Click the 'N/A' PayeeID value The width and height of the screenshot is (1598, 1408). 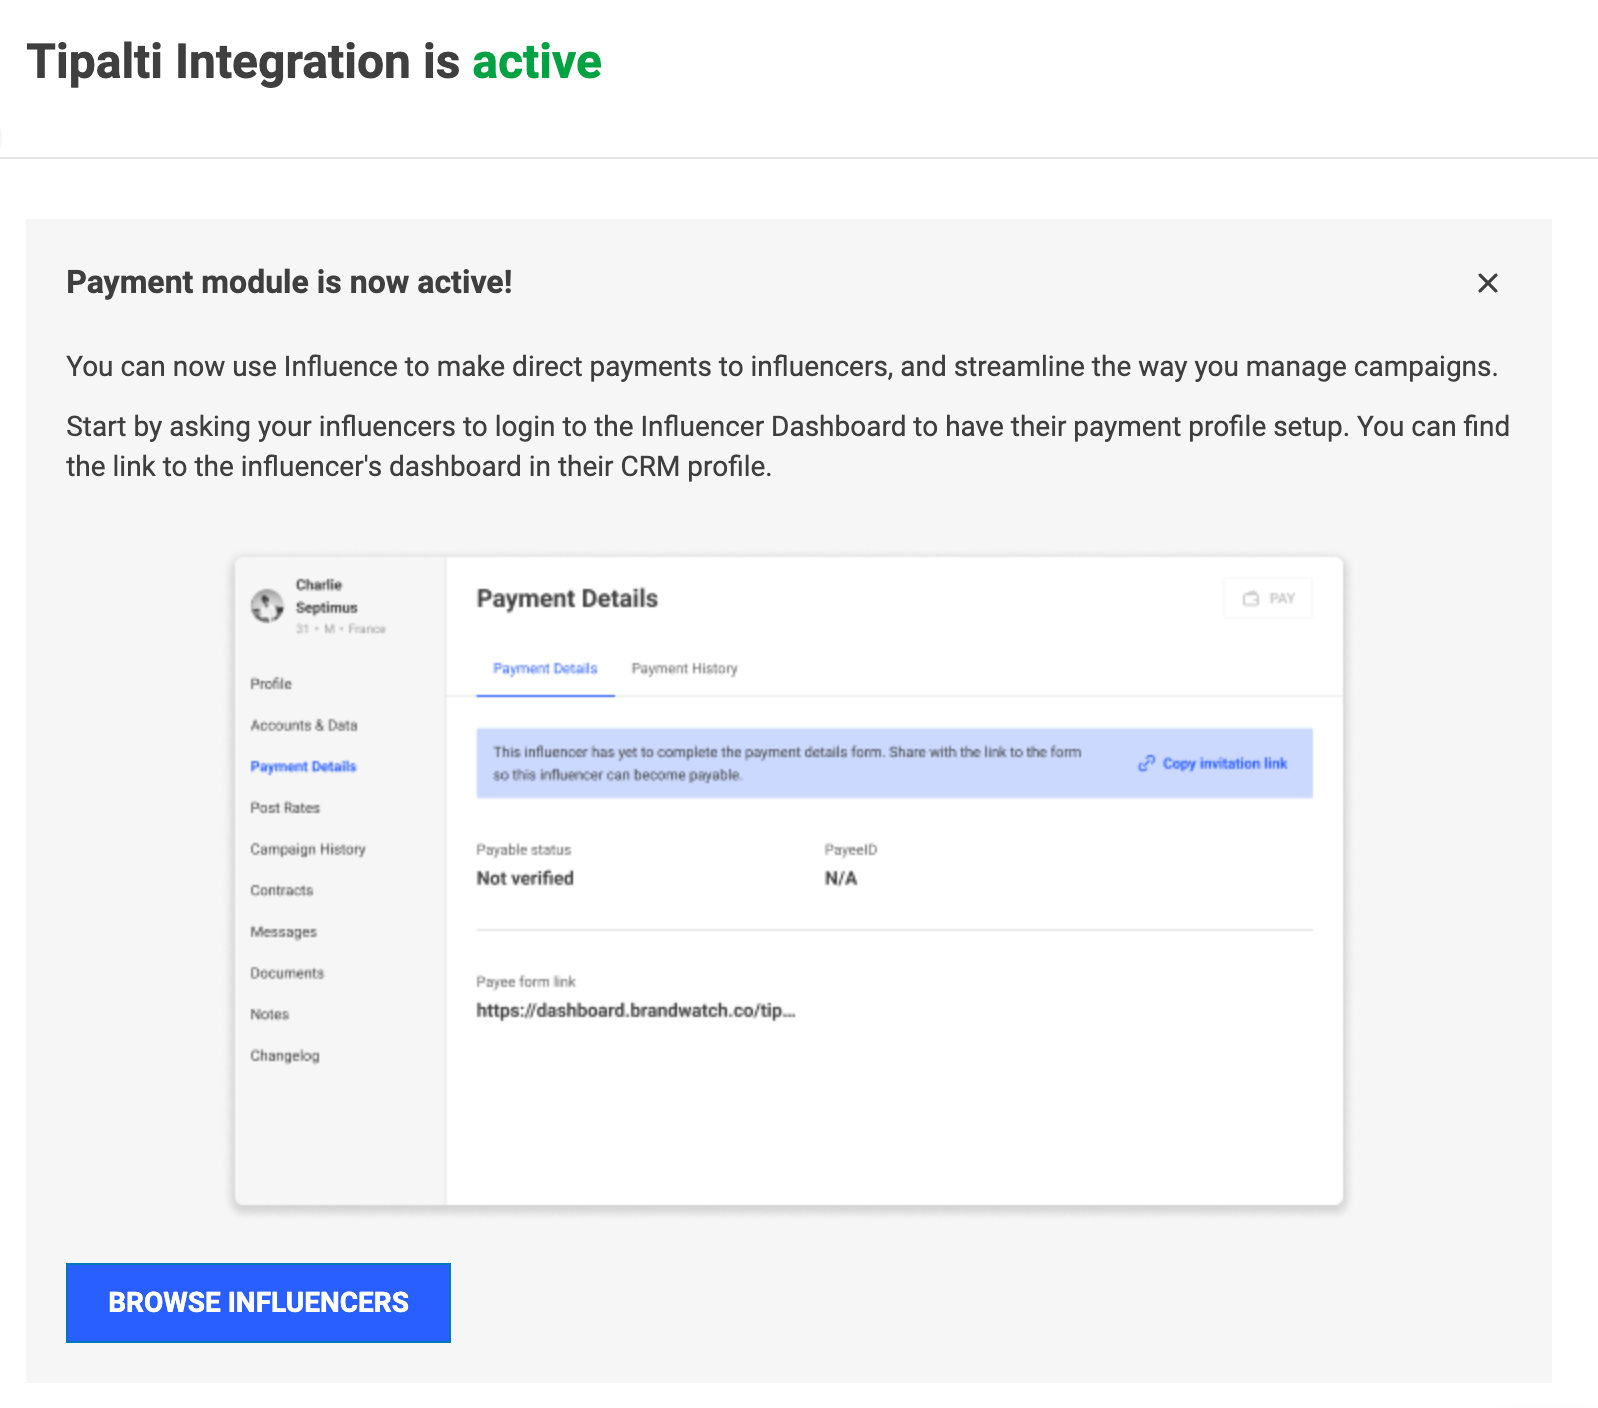pyautogui.click(x=841, y=878)
